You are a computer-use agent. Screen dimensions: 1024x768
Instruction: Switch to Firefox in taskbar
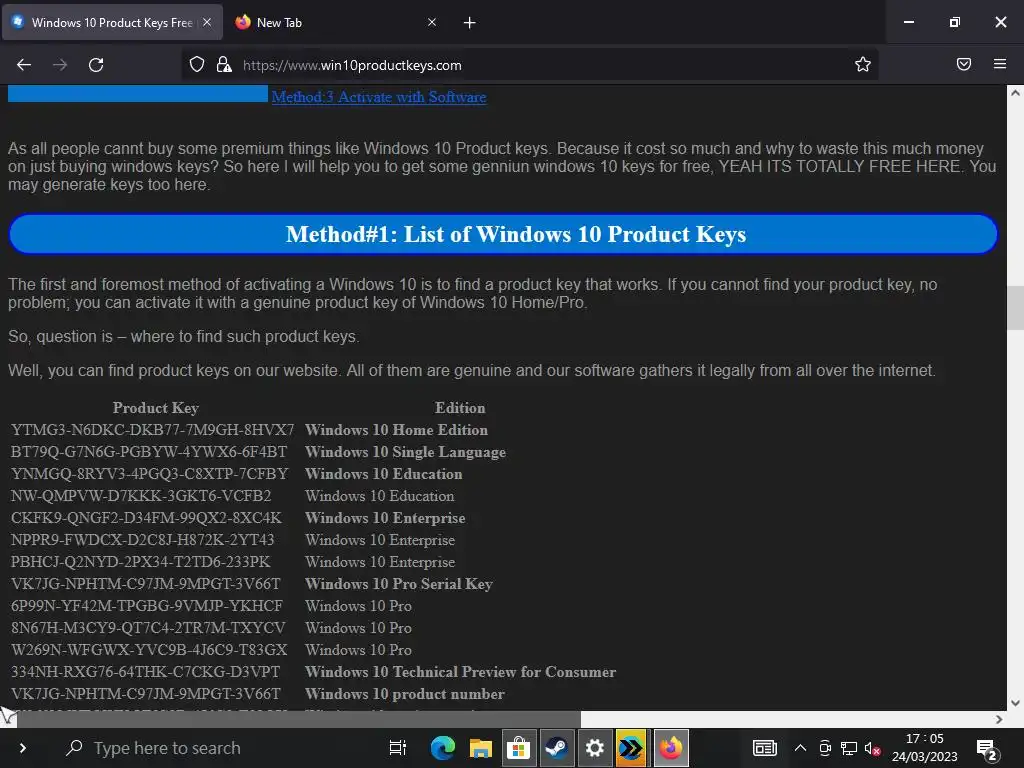(x=670, y=748)
